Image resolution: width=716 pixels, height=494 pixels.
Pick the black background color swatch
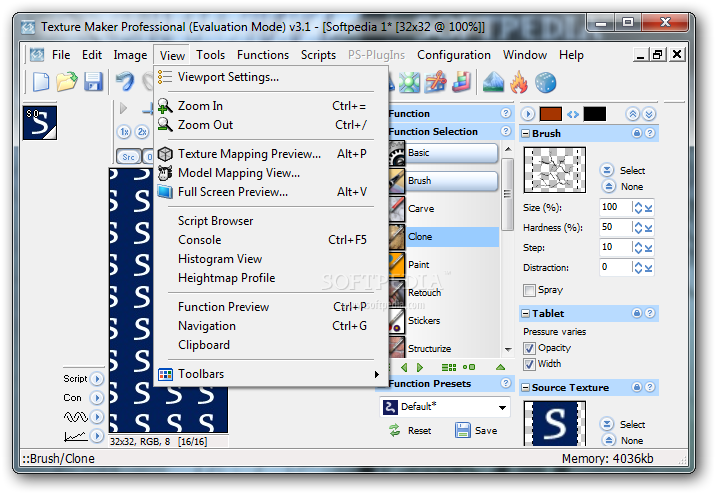(x=595, y=114)
